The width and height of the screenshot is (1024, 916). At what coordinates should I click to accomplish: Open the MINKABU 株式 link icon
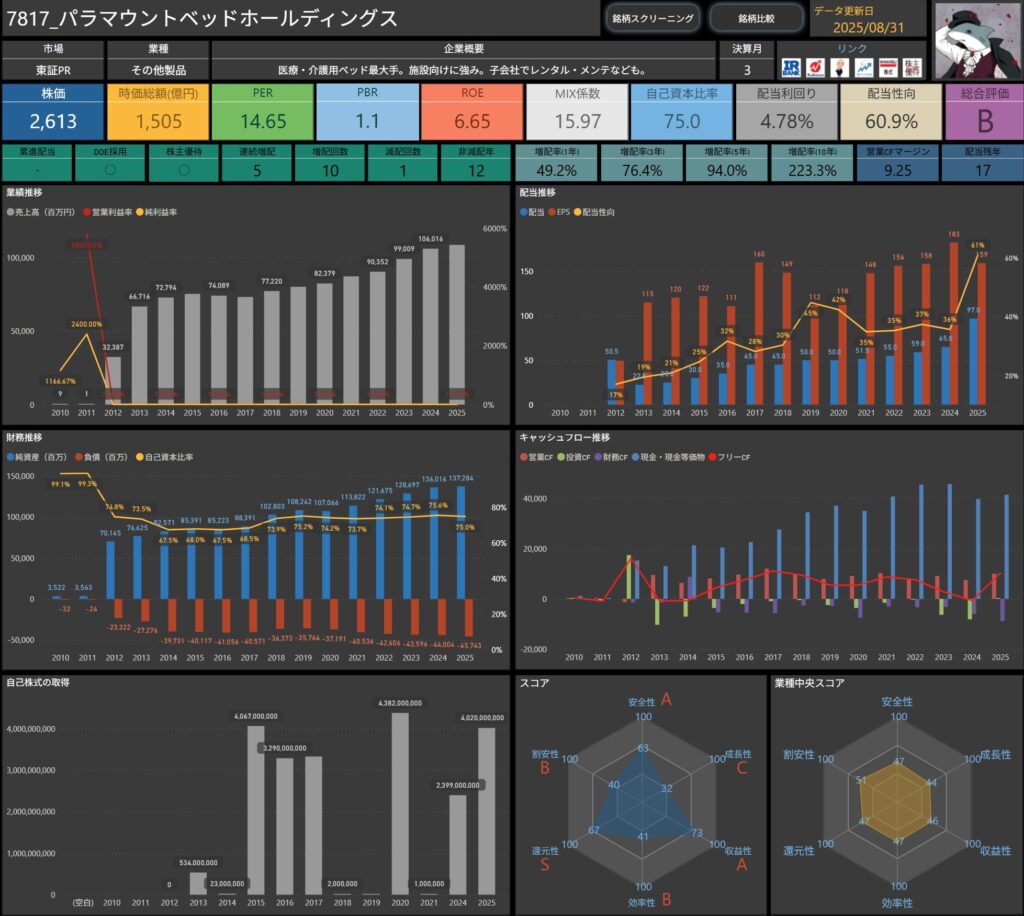[x=888, y=67]
